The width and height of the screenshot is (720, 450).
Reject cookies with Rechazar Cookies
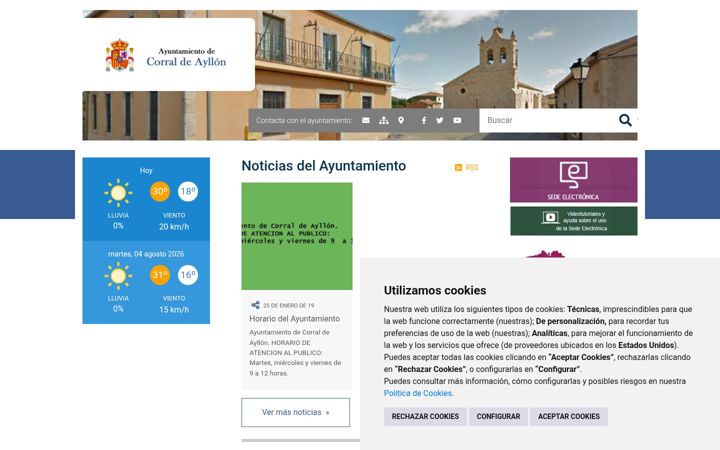[425, 416]
